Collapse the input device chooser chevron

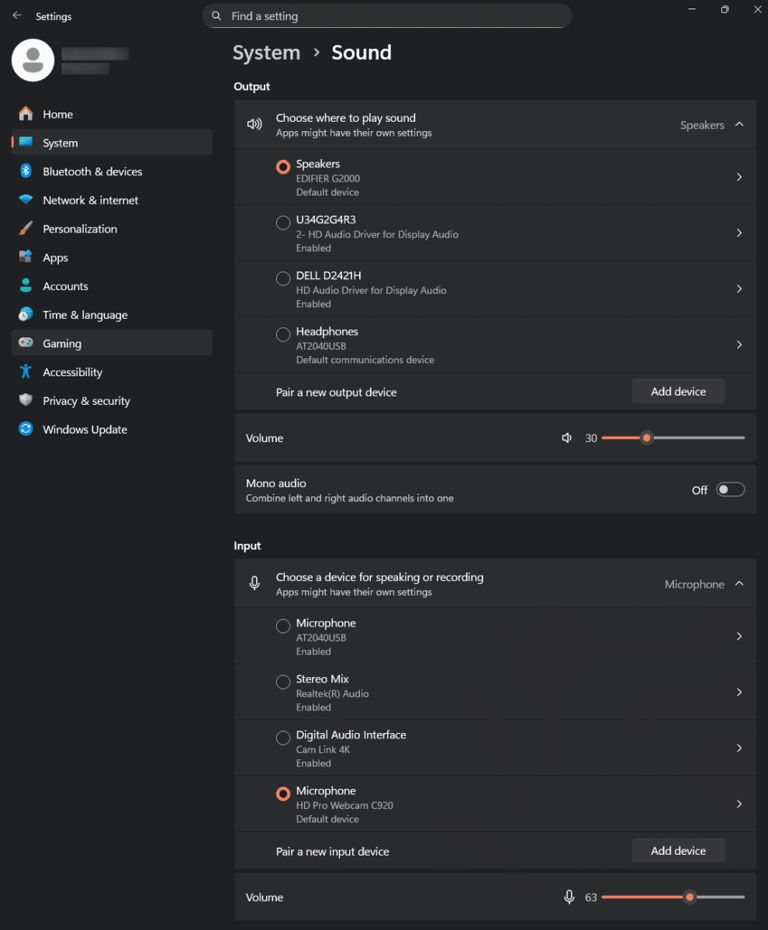[739, 583]
